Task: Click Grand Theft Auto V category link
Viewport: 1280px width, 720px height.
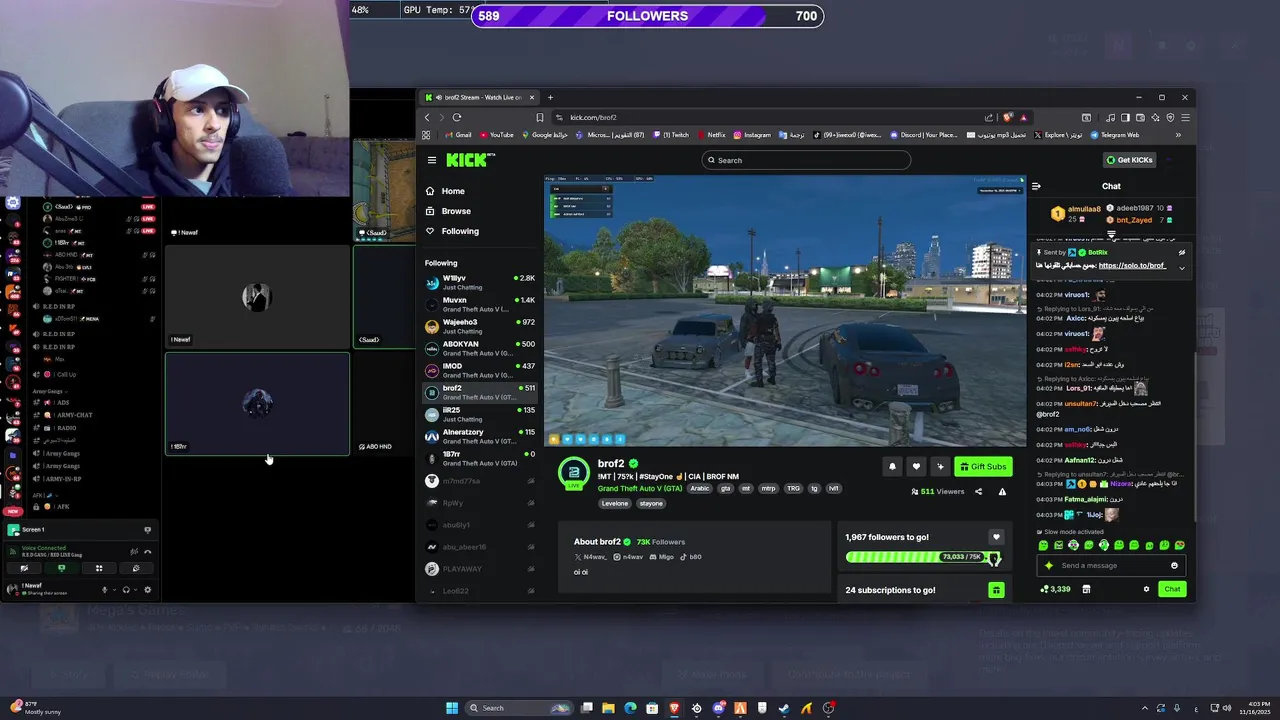Action: pyautogui.click(x=640, y=489)
